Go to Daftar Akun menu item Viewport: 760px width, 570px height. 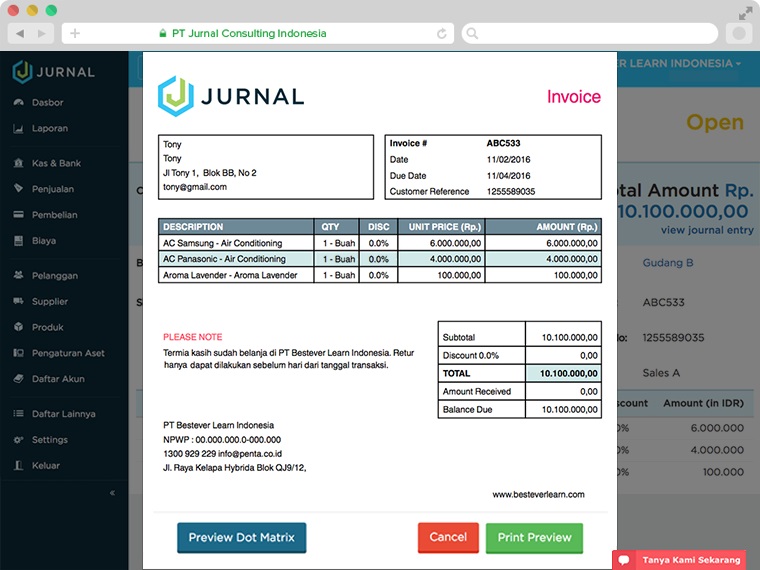(58, 379)
